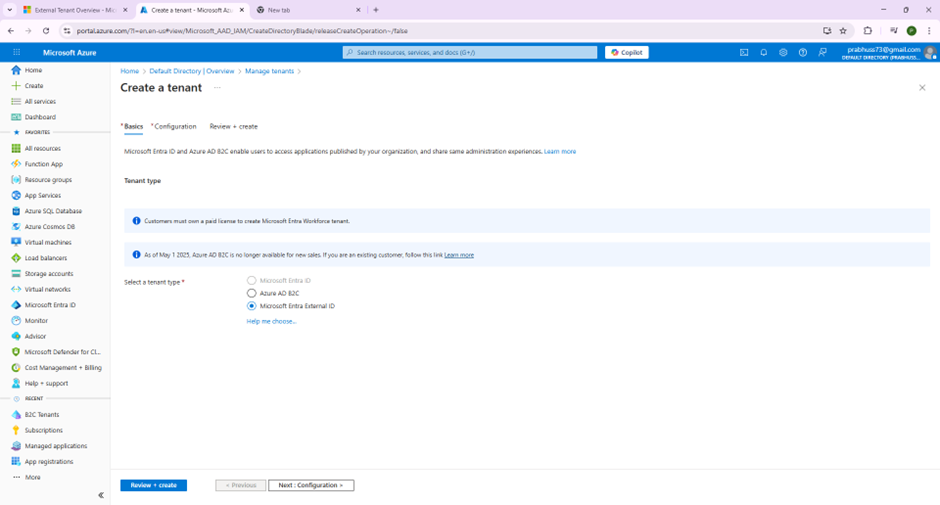Screen dimensions: 940x505
Task: Click the Home icon in sidebar
Action: [16, 70]
